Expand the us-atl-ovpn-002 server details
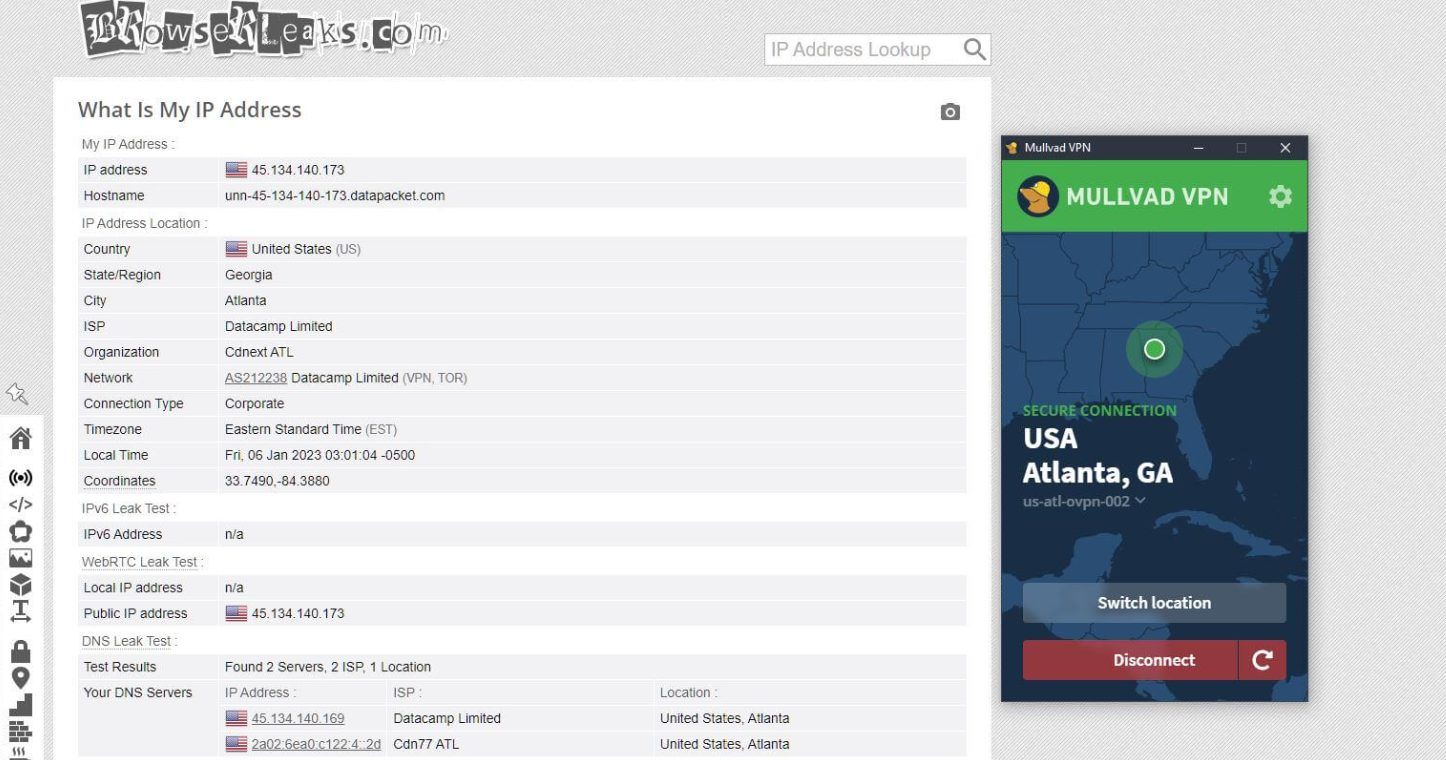 (1084, 501)
